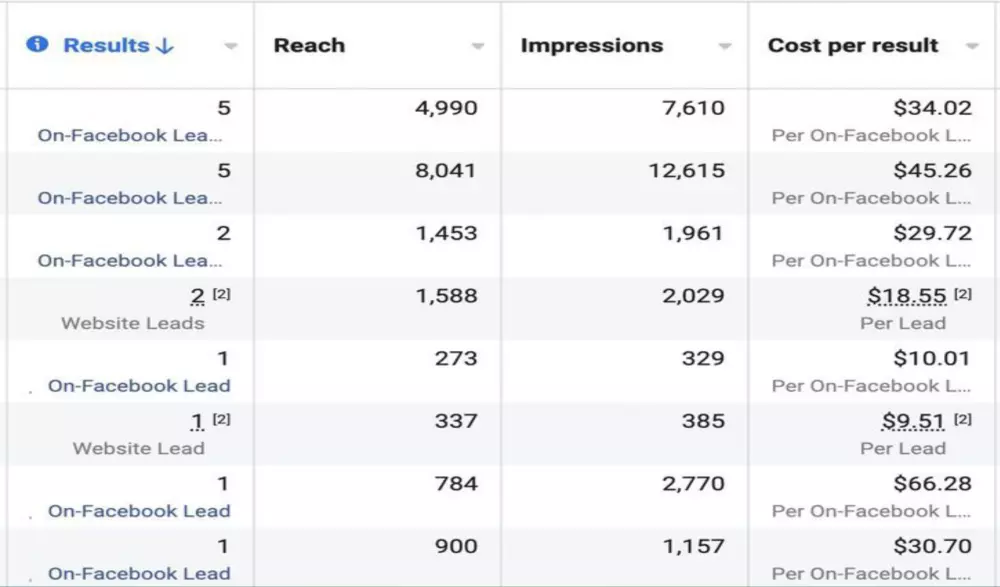This screenshot has width=1000, height=587.
Task: Select the 12,615 impressions cell
Action: [686, 171]
